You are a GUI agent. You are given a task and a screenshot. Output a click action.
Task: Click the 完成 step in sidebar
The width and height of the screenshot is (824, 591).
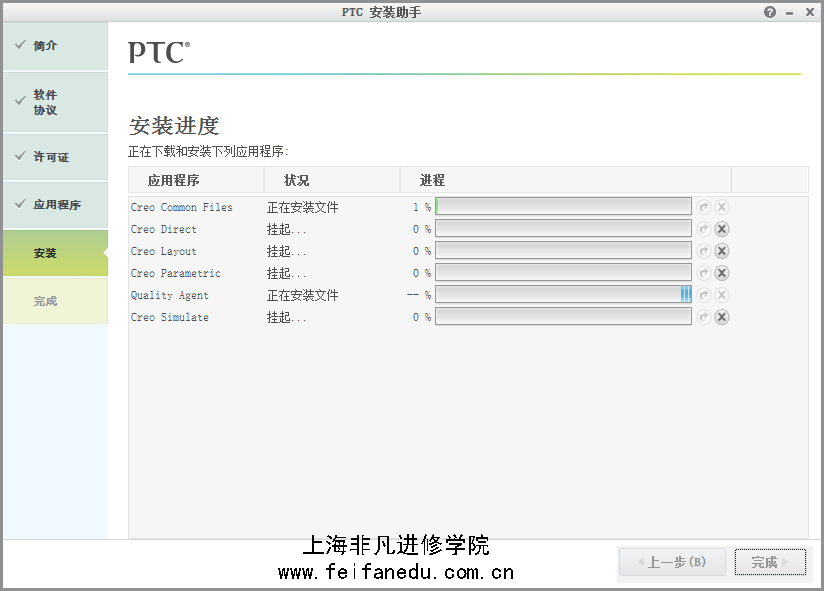[x=55, y=301]
